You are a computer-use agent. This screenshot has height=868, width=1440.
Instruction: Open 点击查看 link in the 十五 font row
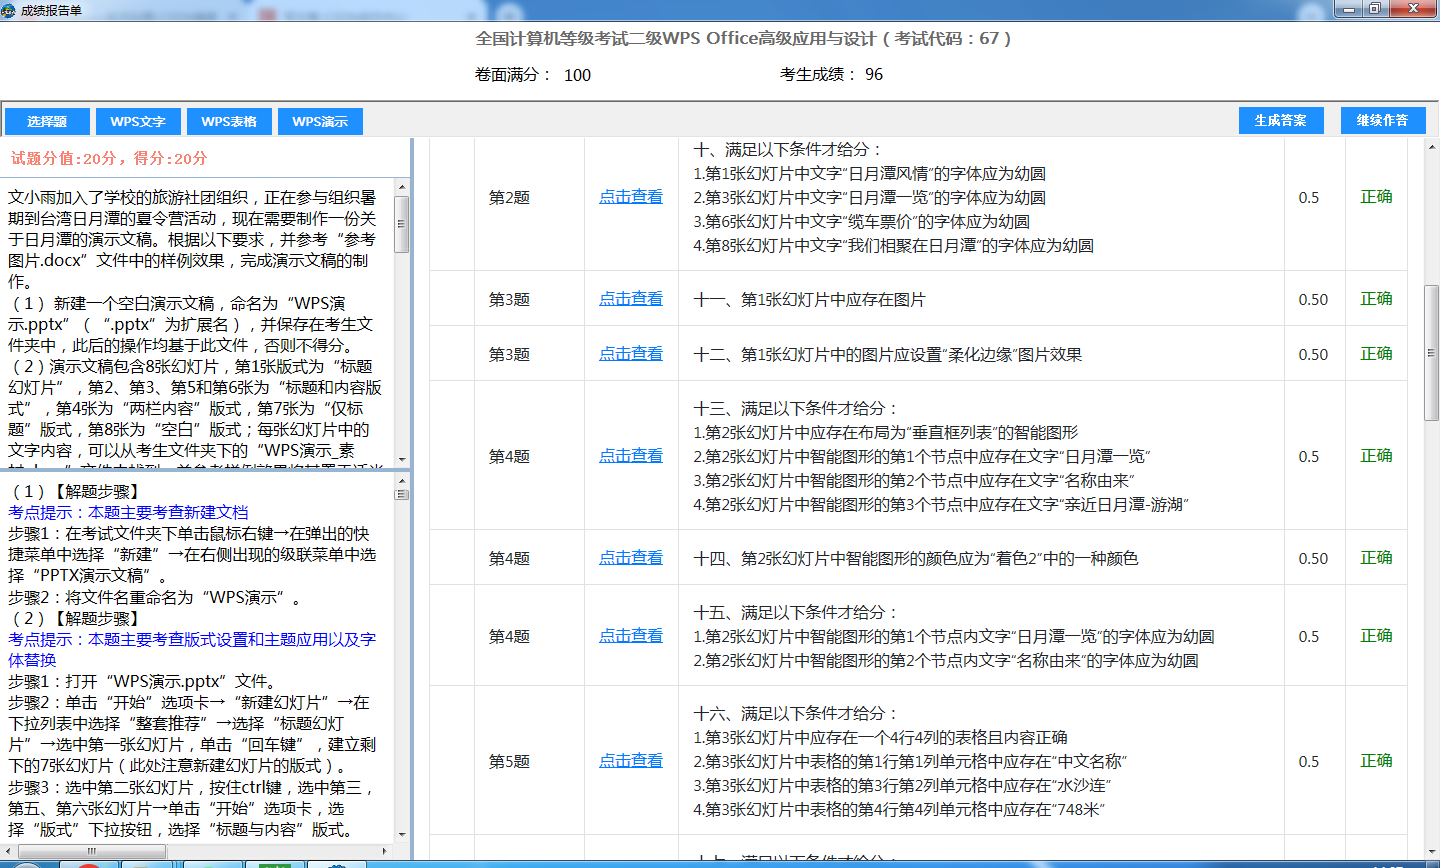pyautogui.click(x=631, y=636)
